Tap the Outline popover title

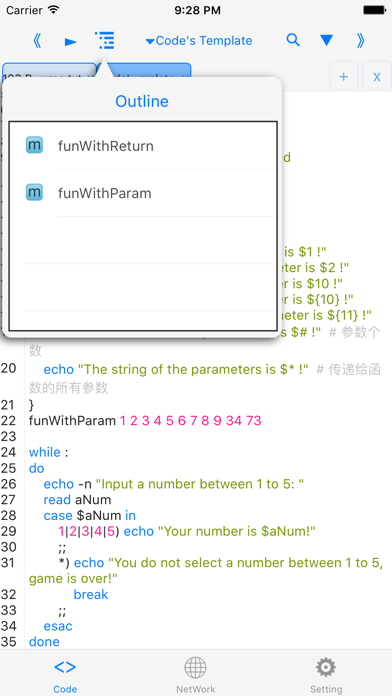(142, 101)
